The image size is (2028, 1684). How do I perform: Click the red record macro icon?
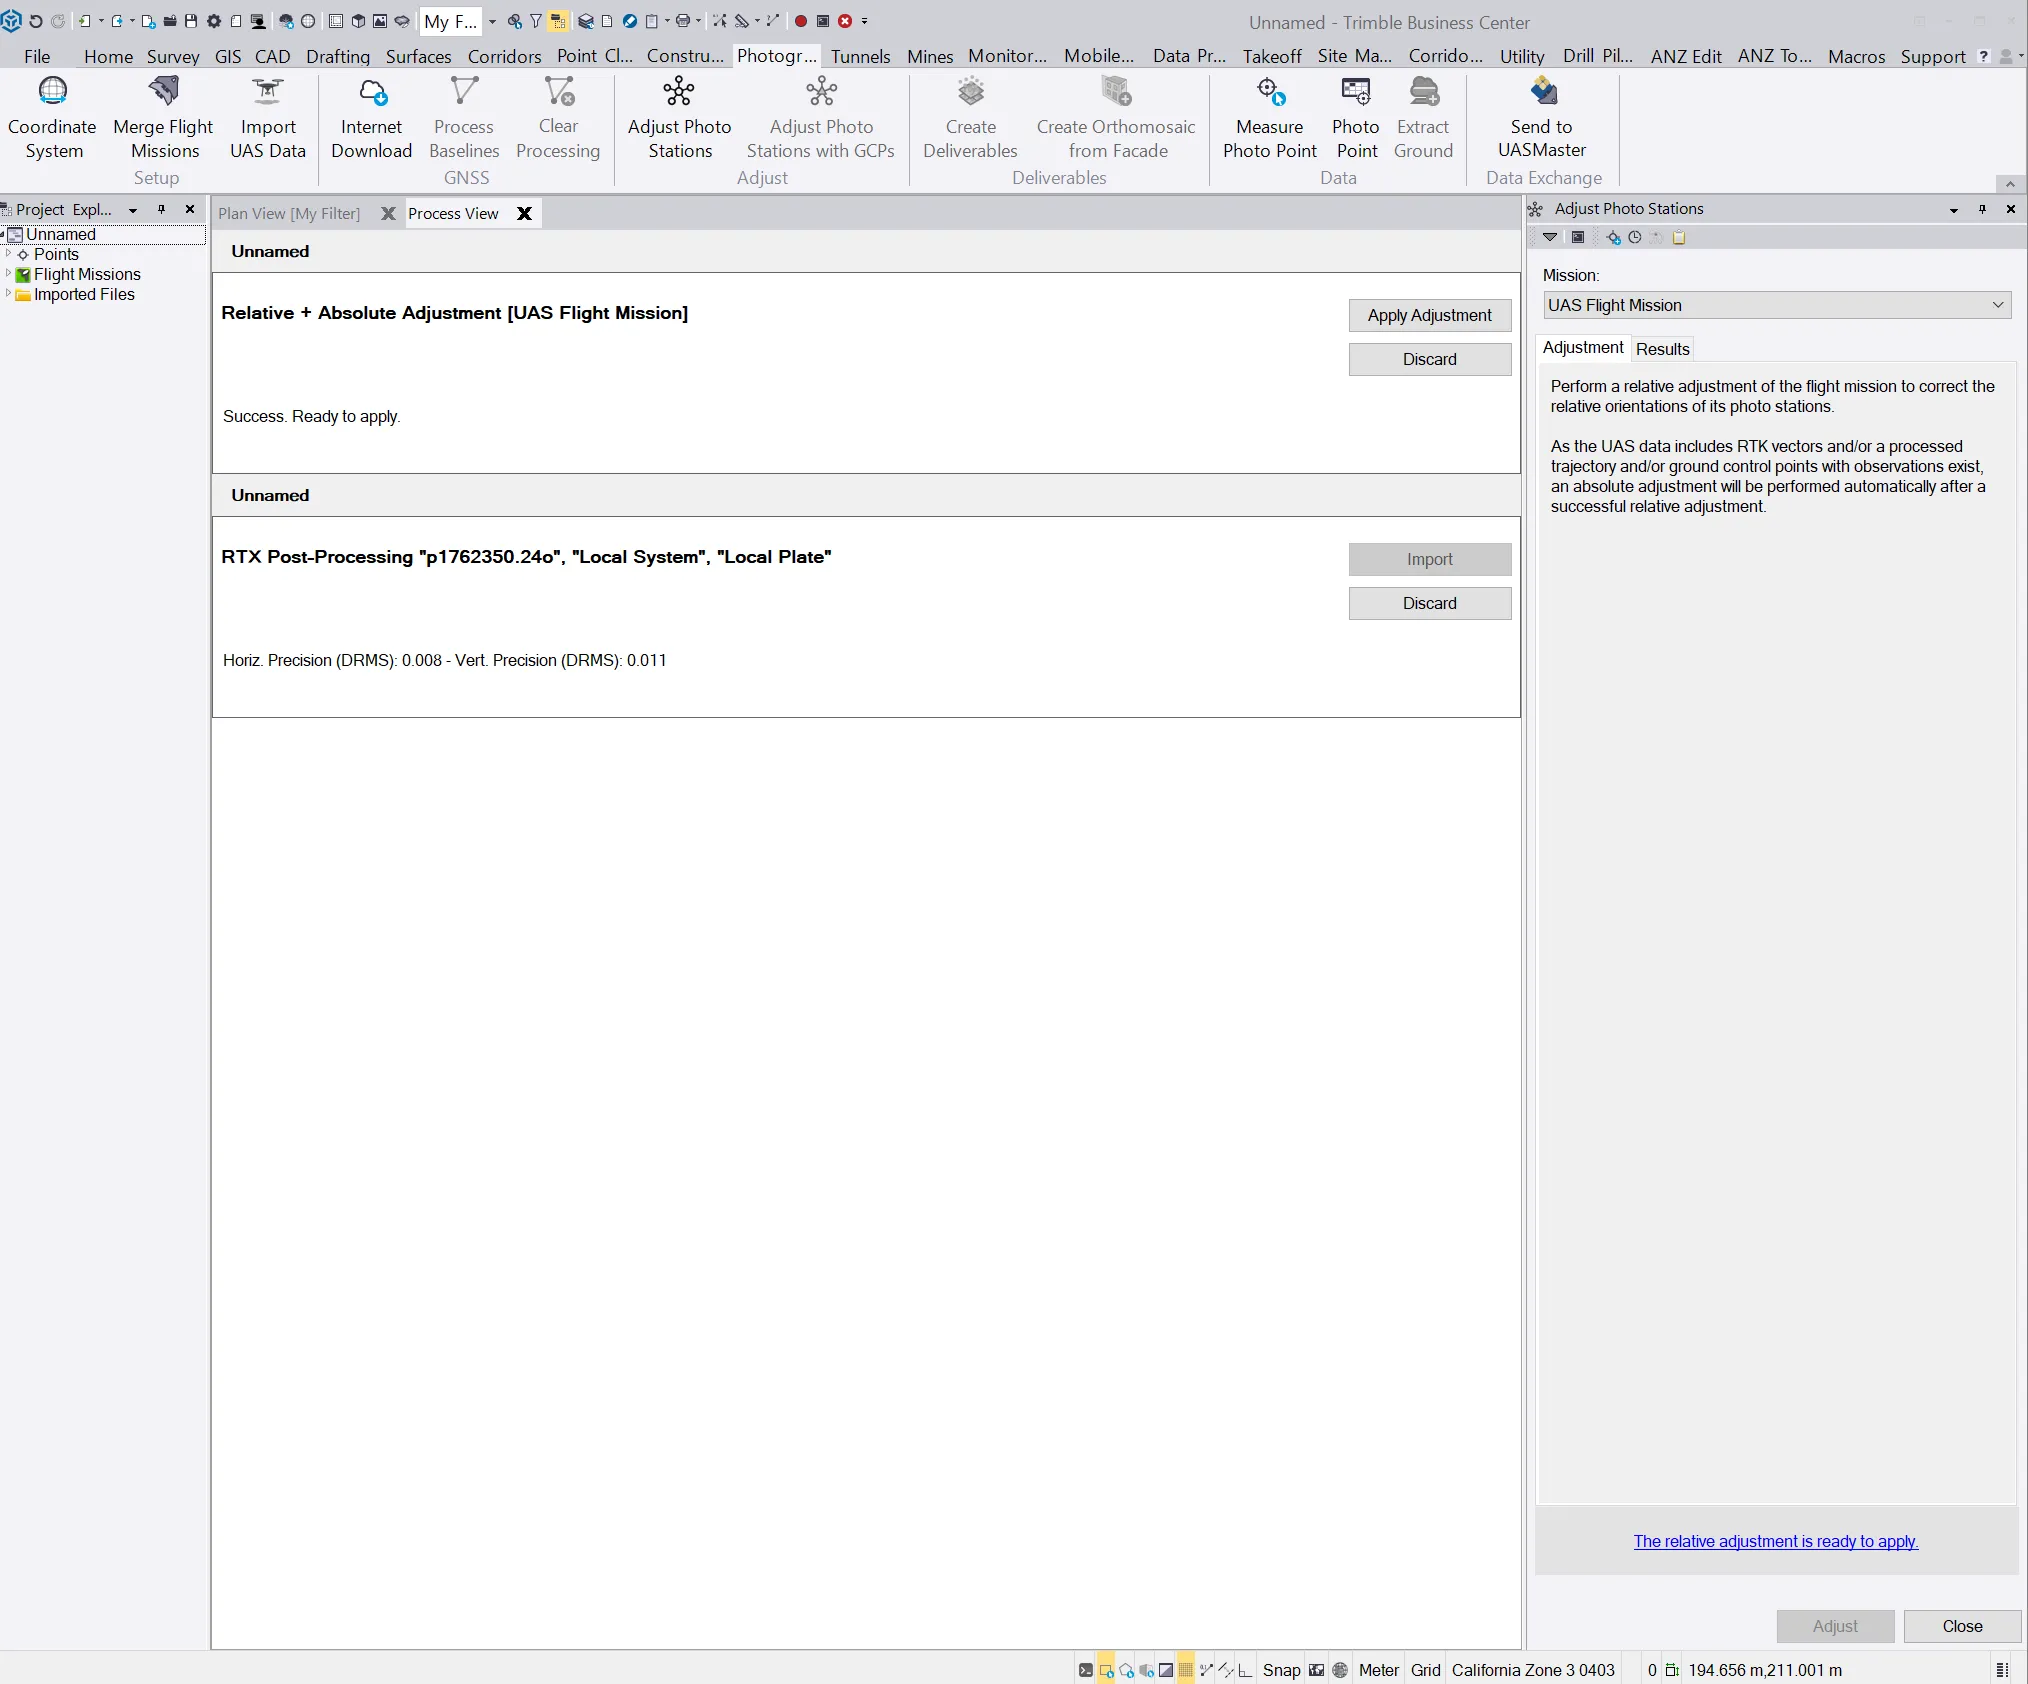[801, 21]
